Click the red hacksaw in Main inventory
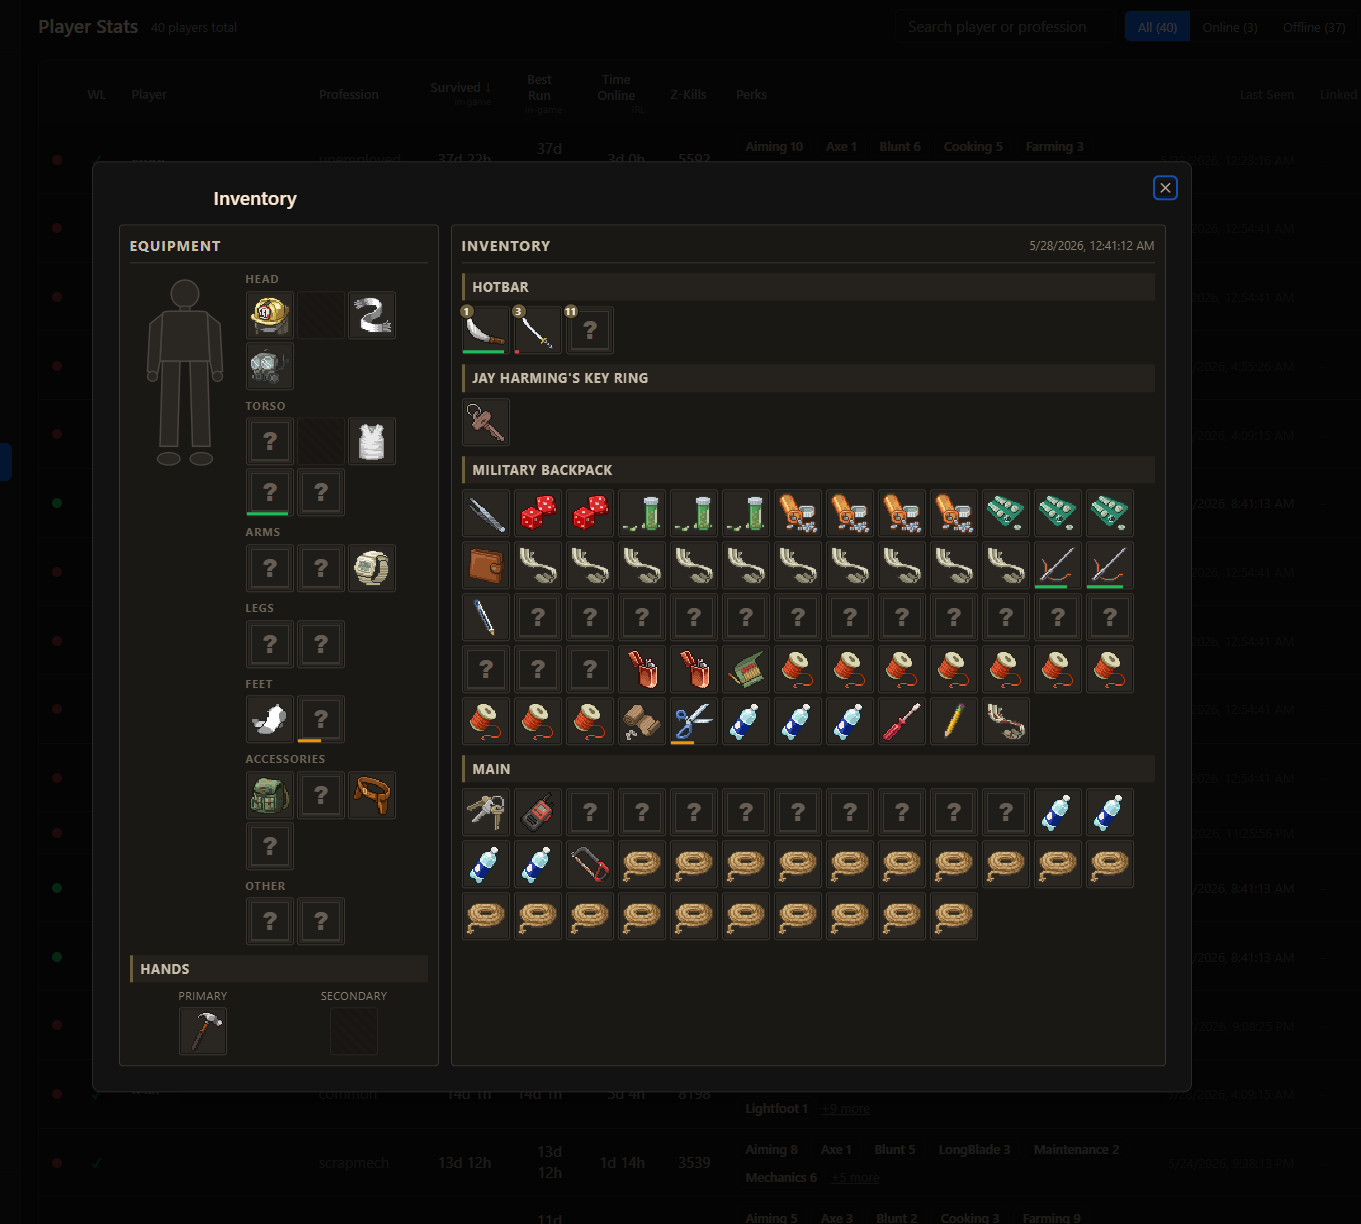 [x=590, y=864]
